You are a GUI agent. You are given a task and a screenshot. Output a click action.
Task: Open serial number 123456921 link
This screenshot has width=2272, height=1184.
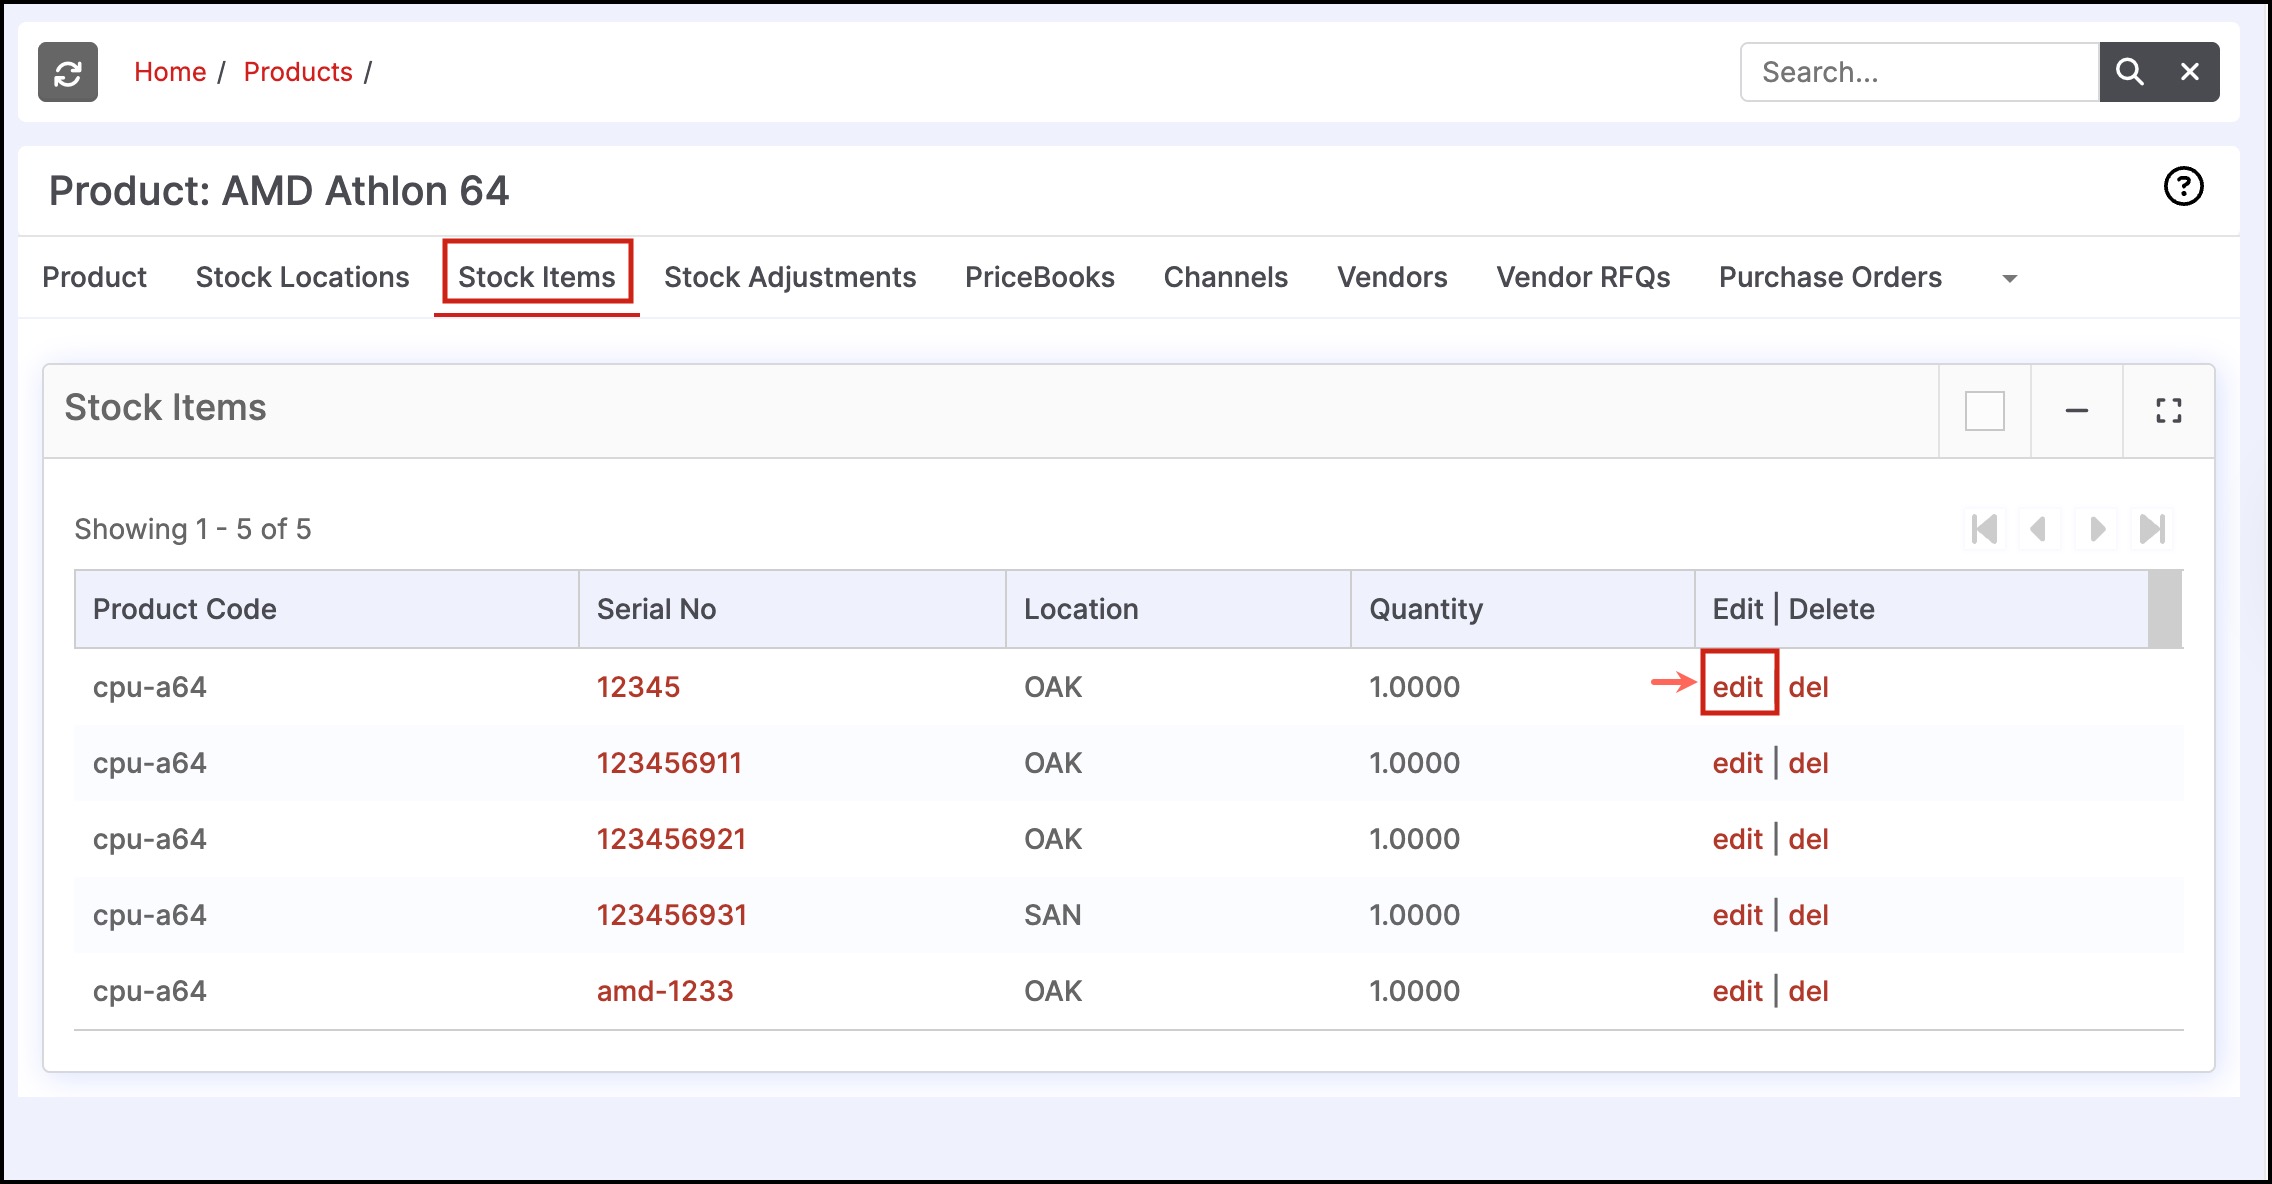(671, 839)
